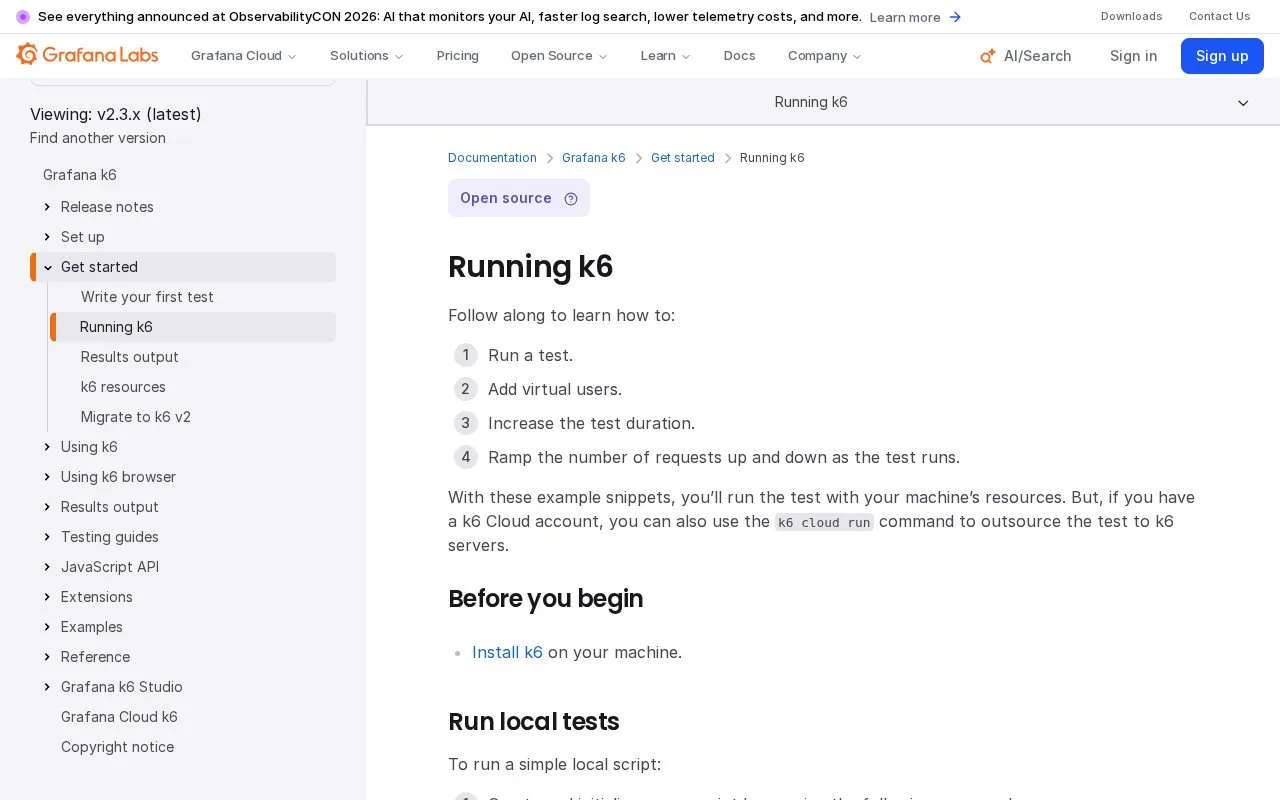
Task: Expand the Set up section chevron
Action: click(47, 237)
